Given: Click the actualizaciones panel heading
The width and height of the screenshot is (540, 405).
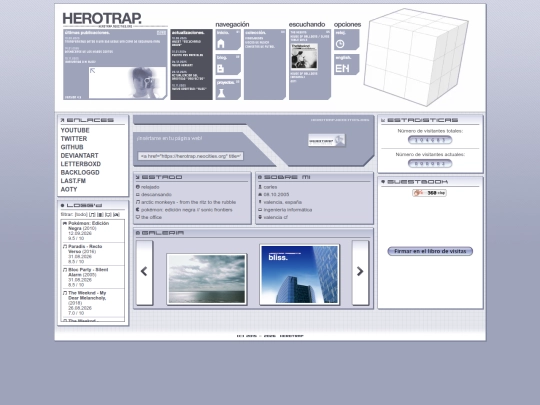Looking at the screenshot, I should [188, 33].
